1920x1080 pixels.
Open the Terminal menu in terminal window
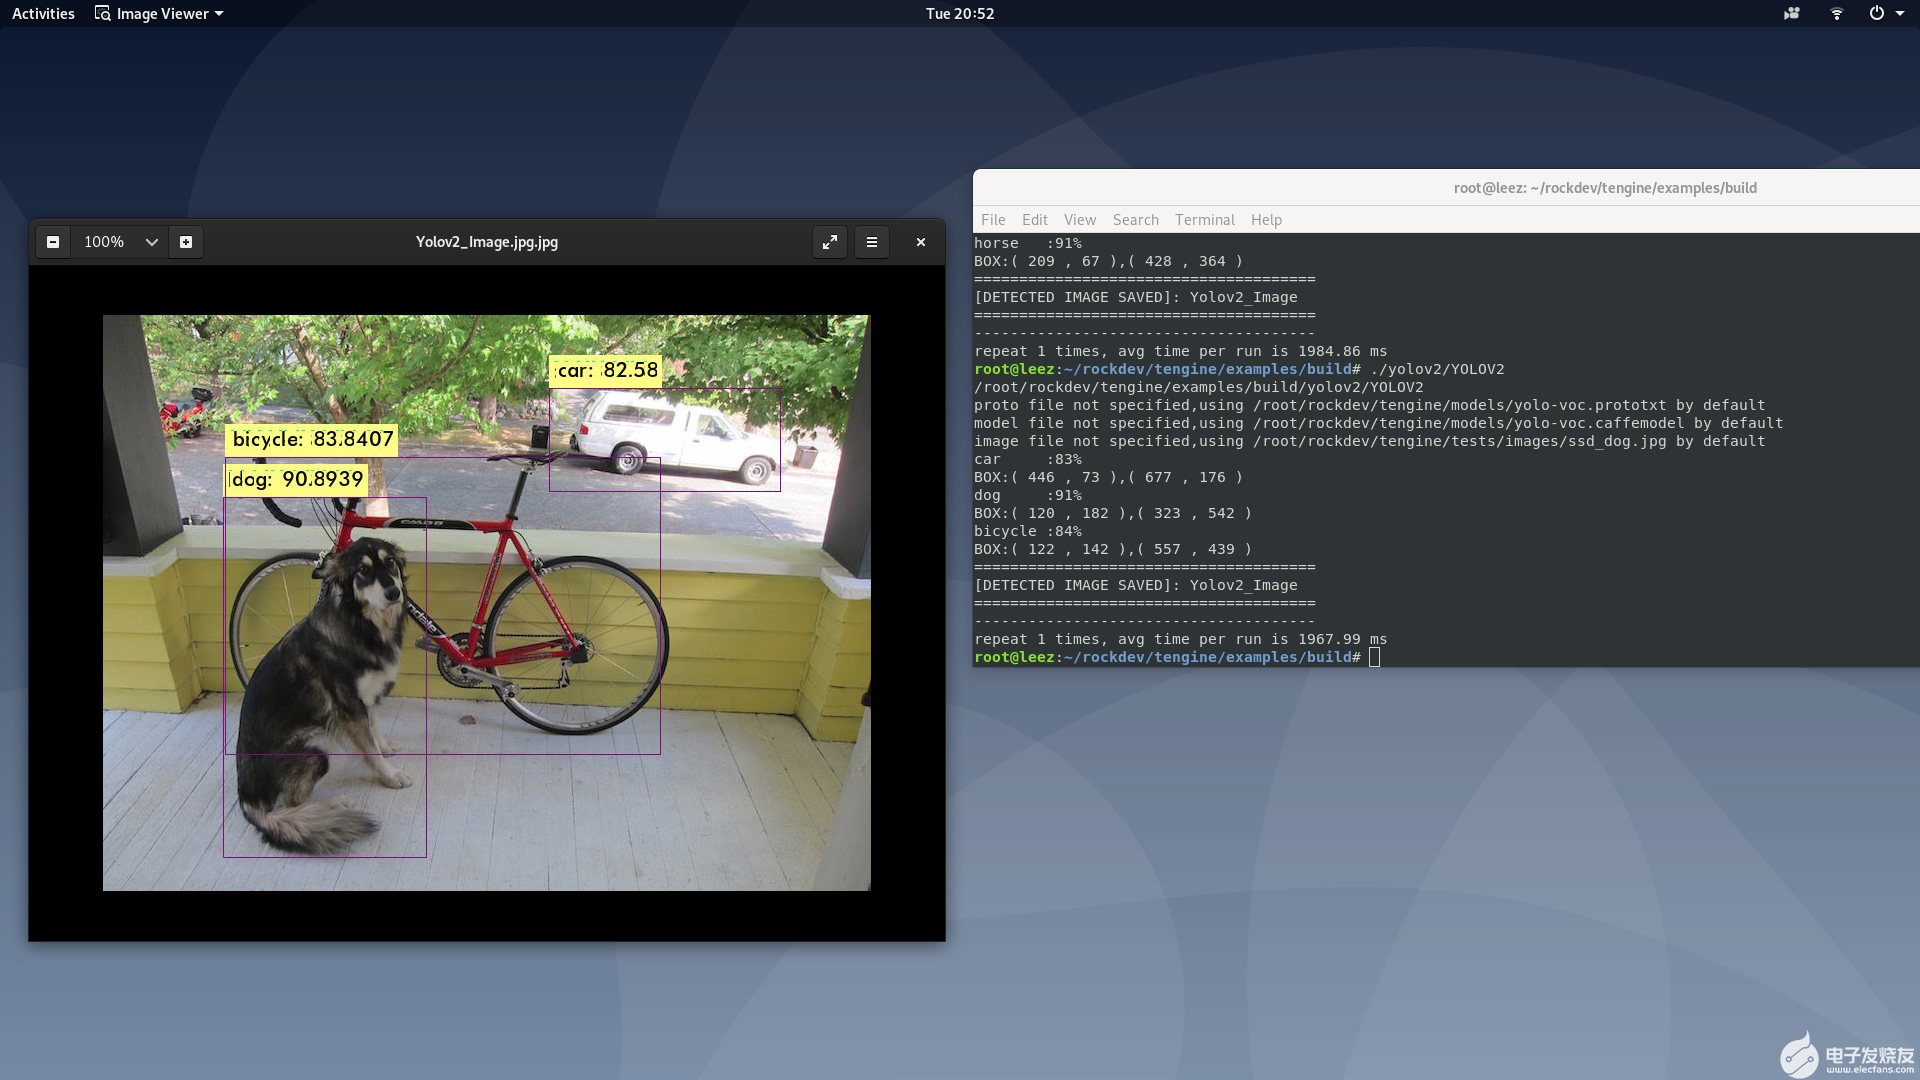[1204, 219]
